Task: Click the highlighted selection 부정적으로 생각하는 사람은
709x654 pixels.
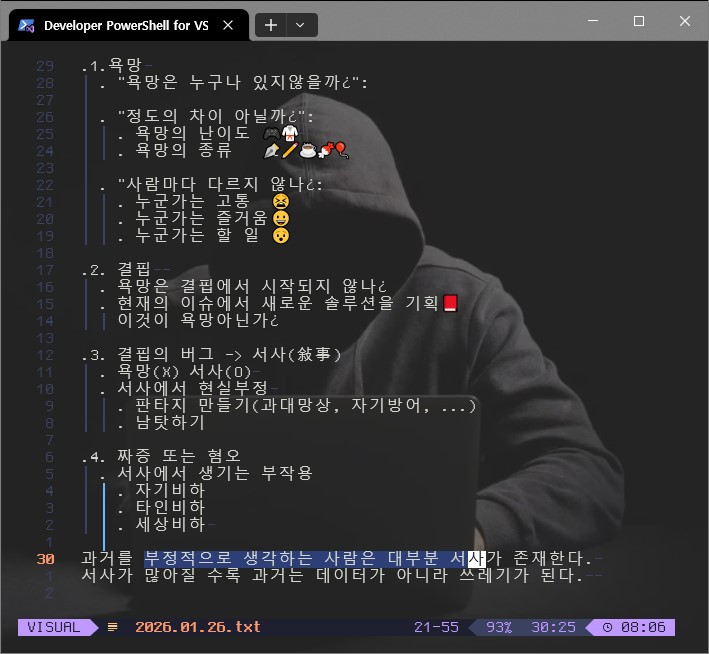Action: tap(260, 559)
